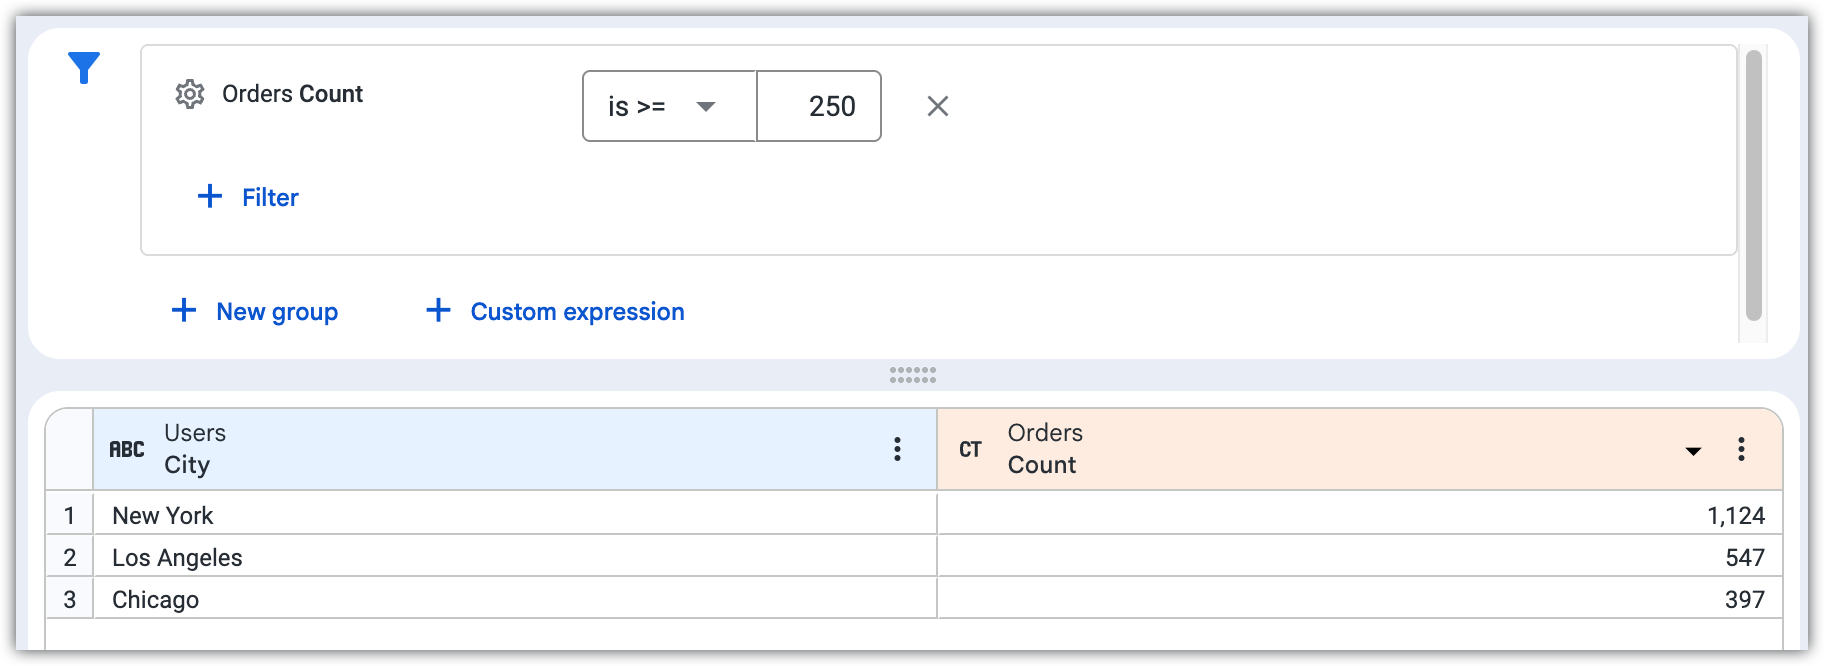Add a New group

255,311
